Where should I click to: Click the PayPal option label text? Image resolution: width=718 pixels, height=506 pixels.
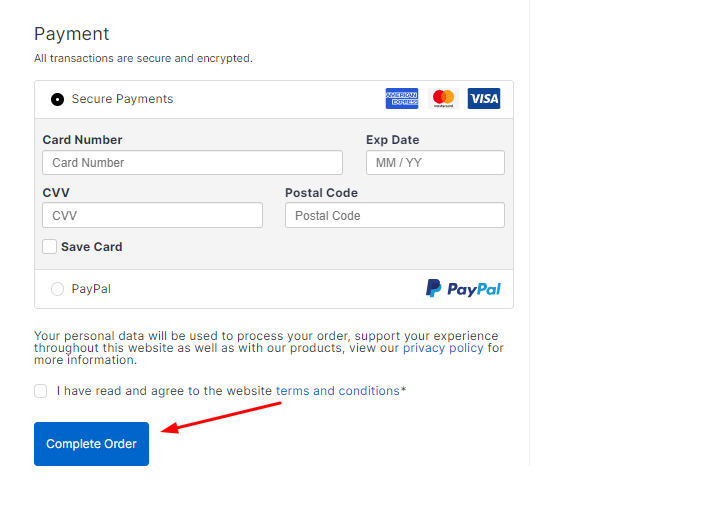point(91,289)
